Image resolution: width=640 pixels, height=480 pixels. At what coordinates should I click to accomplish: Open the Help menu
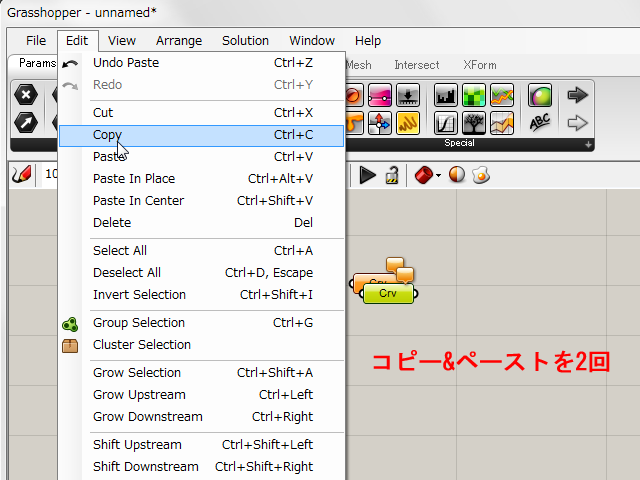click(x=368, y=40)
